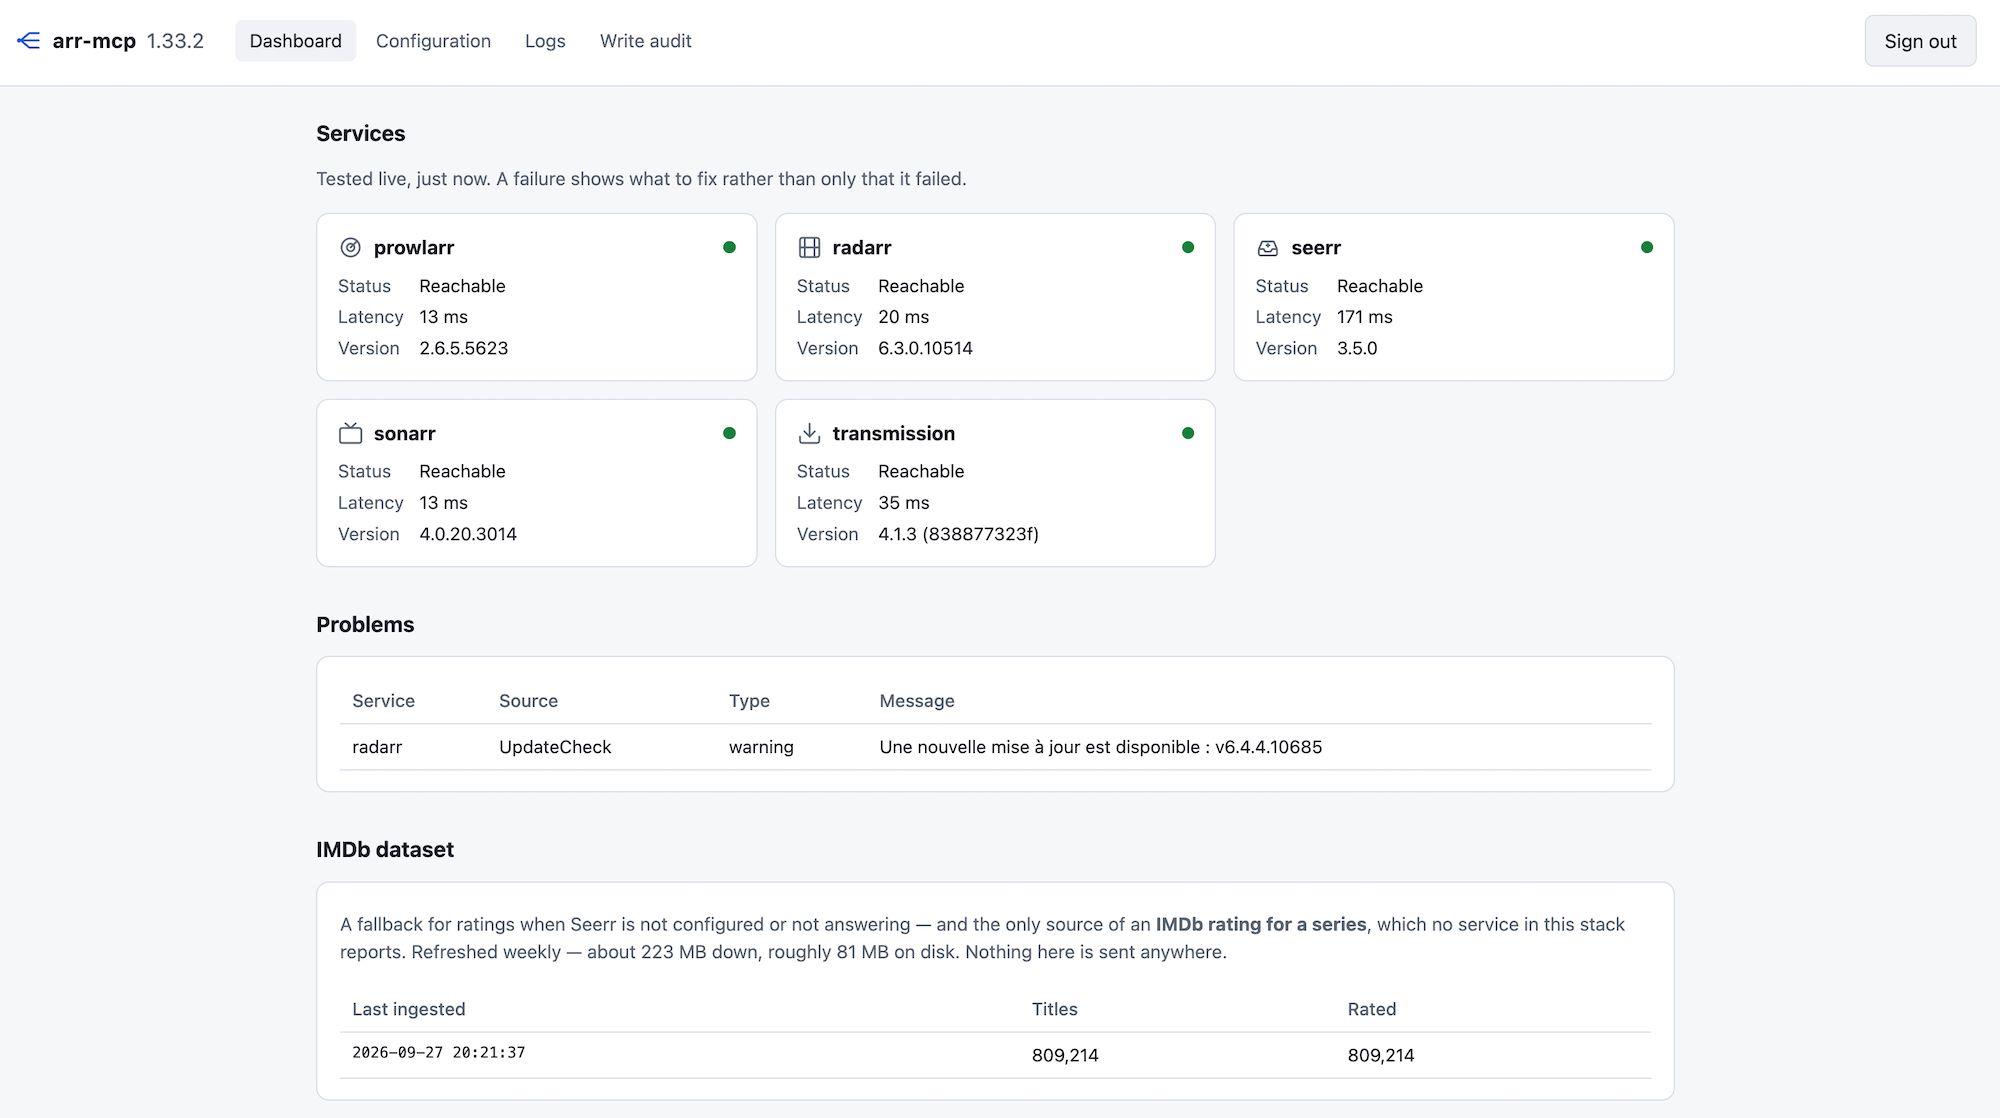Image resolution: width=2000 pixels, height=1118 pixels.
Task: Click radarr latency 20 ms
Action: click(x=904, y=317)
